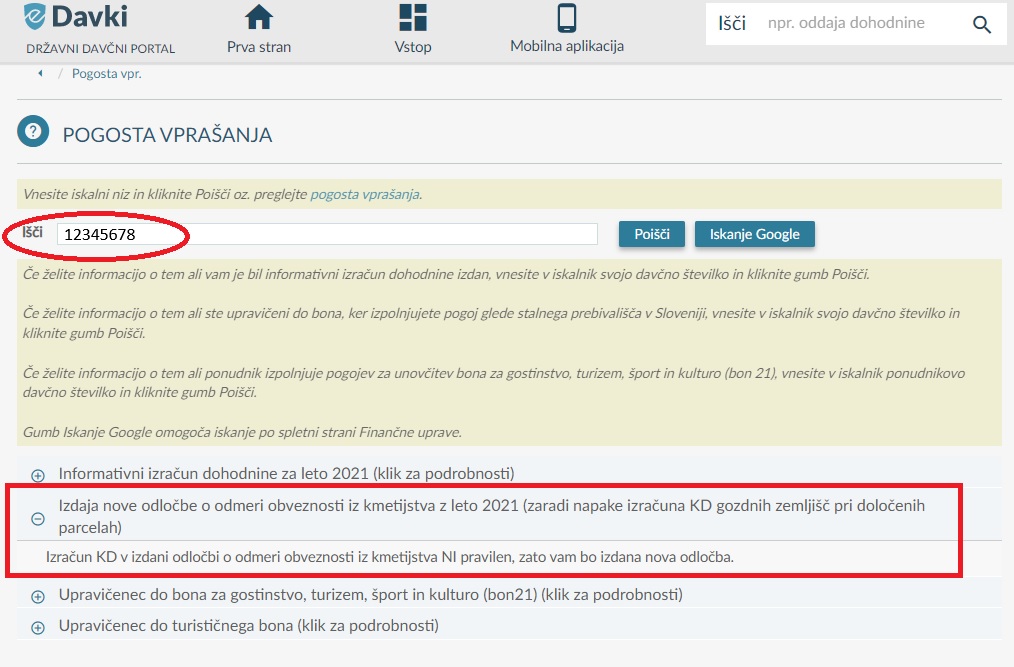Expand Informativni izračun dohodnine plus icon
The image size is (1014, 667).
click(38, 475)
